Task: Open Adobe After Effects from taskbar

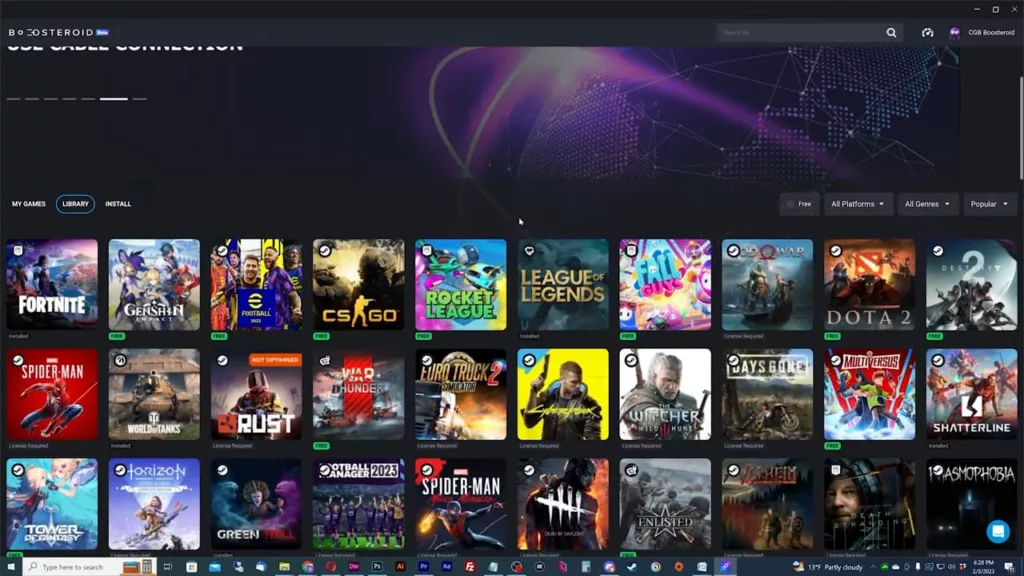Action: 447,567
